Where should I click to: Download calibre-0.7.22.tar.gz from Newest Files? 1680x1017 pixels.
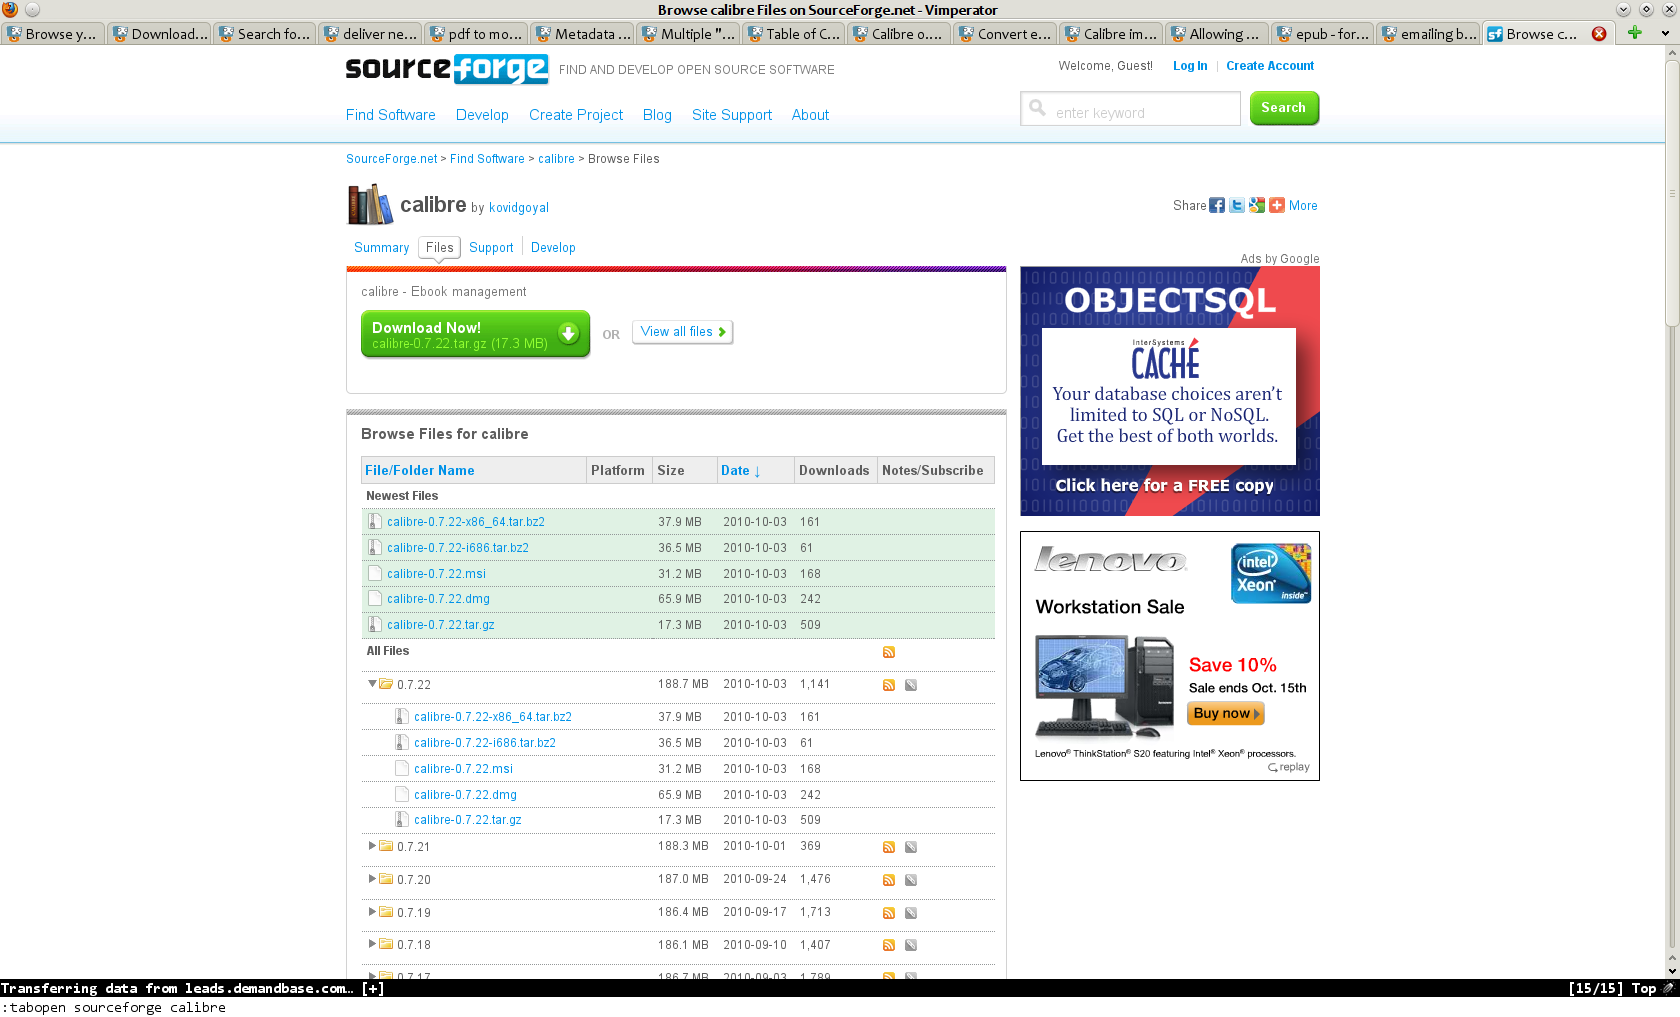pos(441,625)
